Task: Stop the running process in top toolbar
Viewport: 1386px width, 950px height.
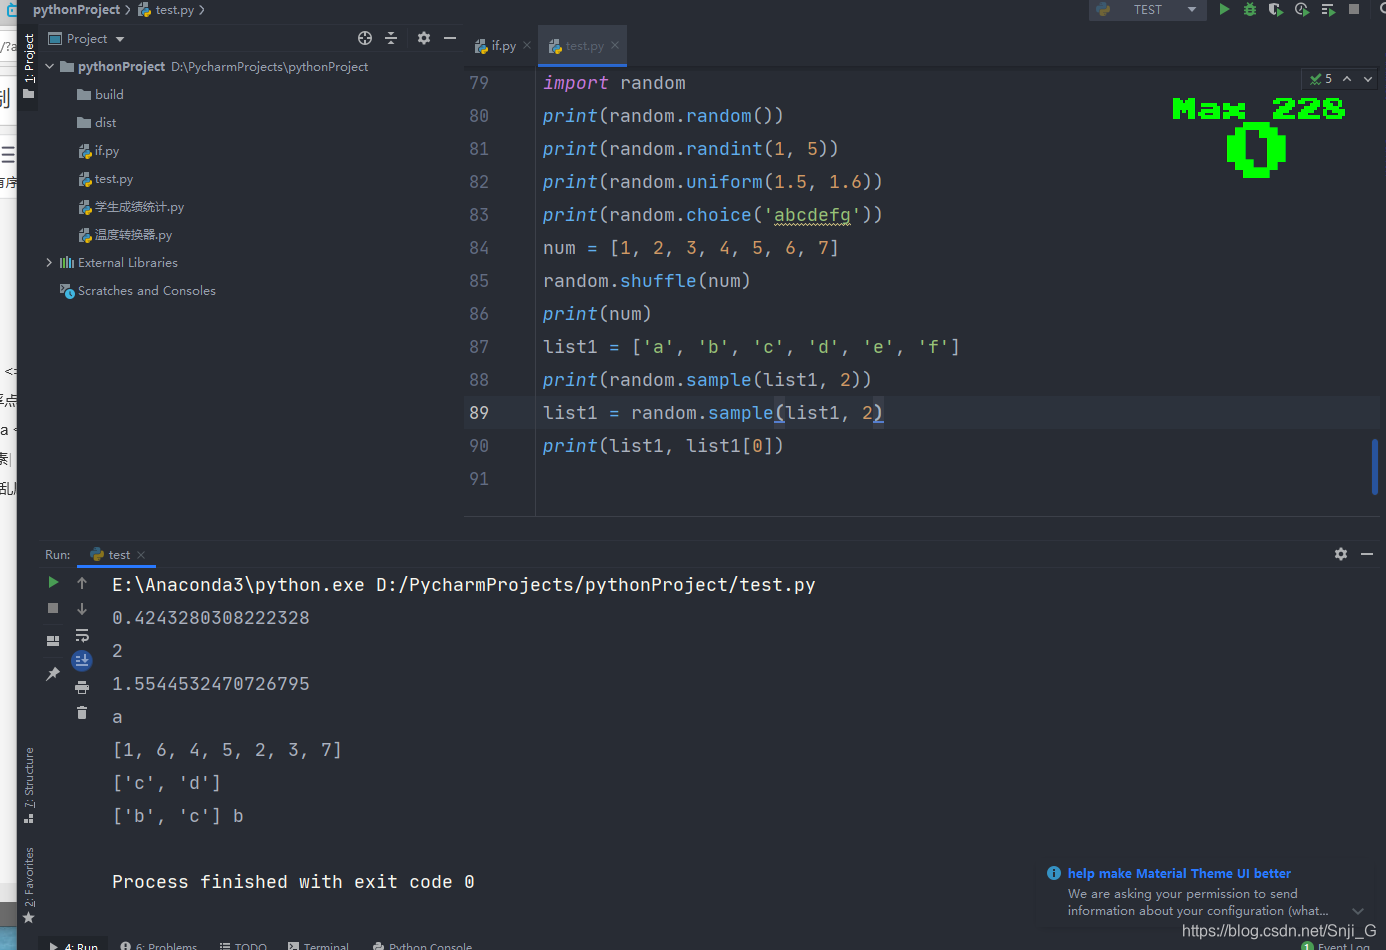Action: (1354, 9)
